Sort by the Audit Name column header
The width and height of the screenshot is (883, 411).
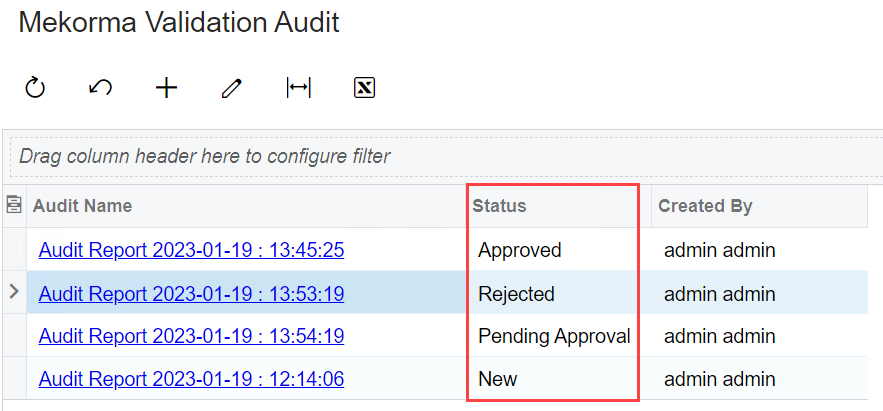(x=83, y=206)
